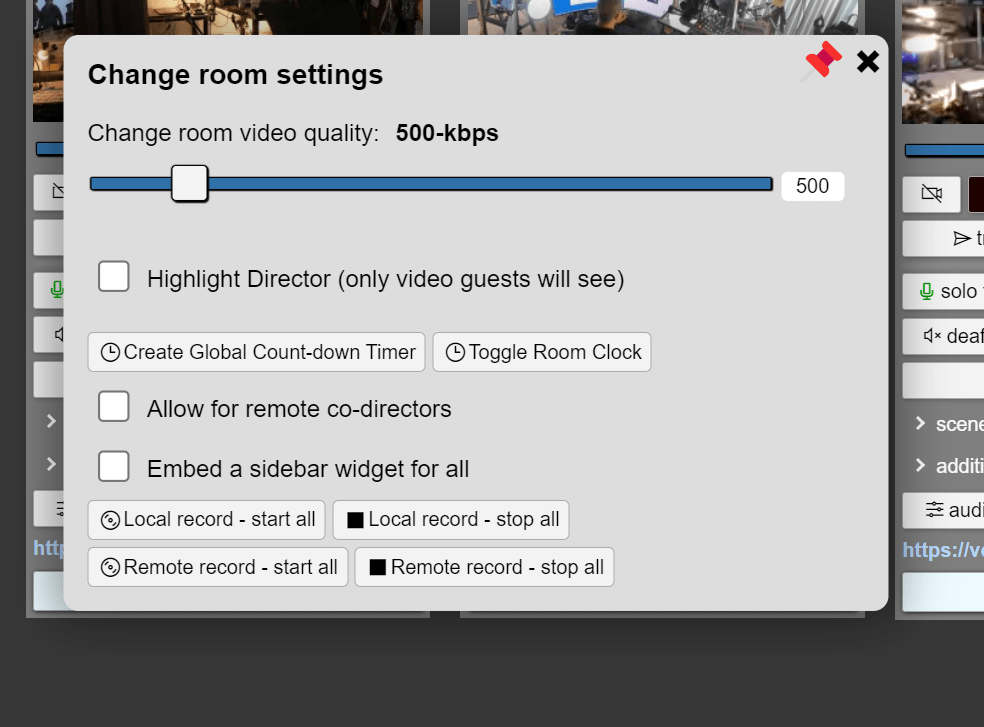Enable Highlight Director checkbox
The image size is (984, 727).
coord(114,276)
